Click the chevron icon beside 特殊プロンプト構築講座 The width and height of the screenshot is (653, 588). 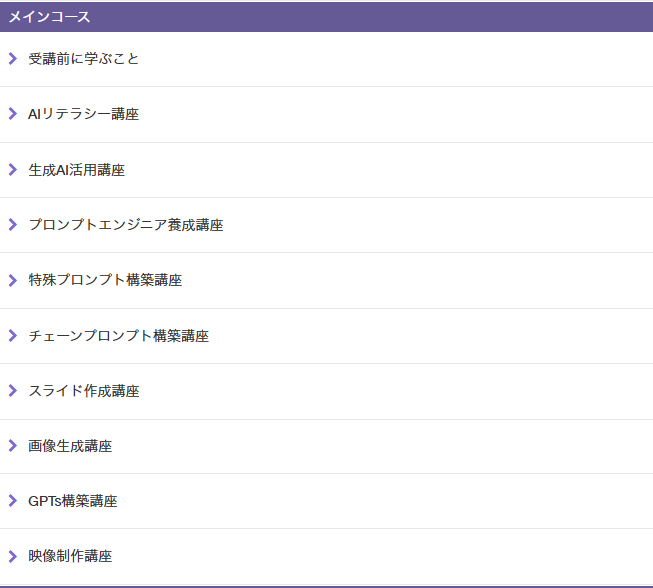click(x=13, y=280)
